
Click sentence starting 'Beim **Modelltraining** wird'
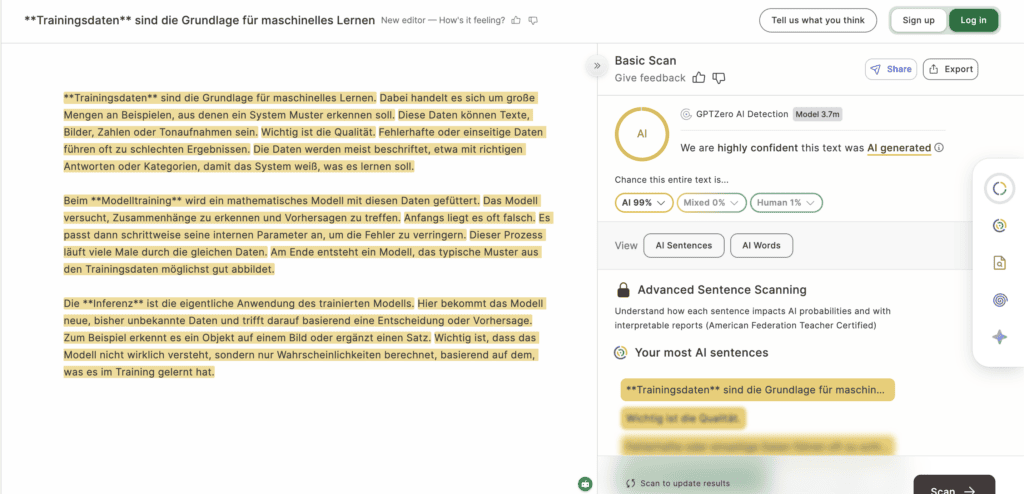point(272,200)
